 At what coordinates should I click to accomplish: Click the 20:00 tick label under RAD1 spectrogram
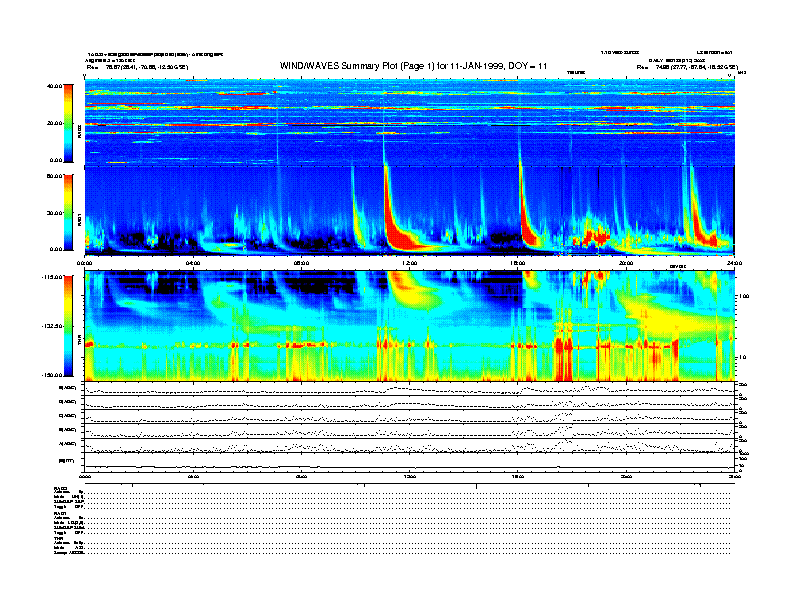pos(626,263)
